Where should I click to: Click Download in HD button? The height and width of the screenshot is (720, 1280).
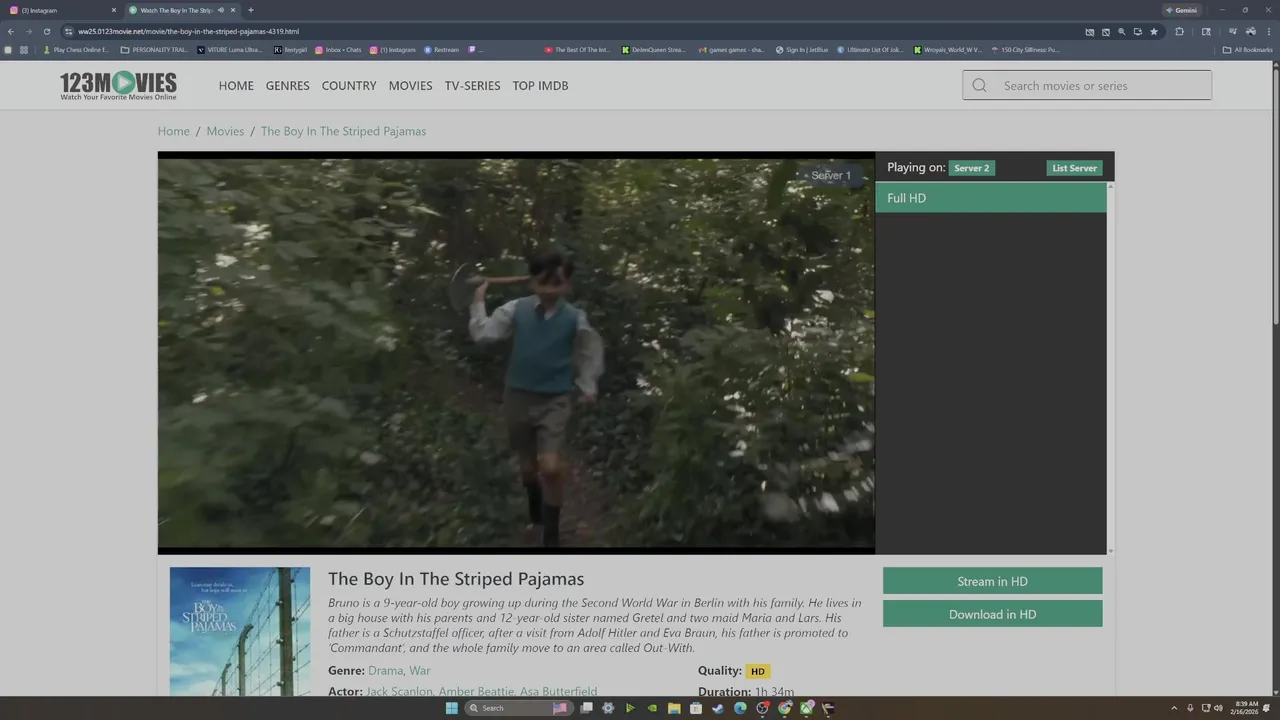992,614
